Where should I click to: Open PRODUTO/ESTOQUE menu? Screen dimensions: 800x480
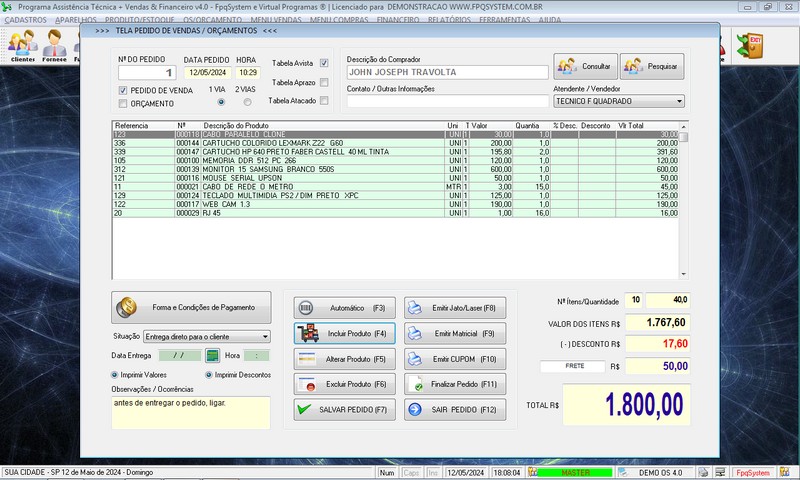click(x=139, y=20)
